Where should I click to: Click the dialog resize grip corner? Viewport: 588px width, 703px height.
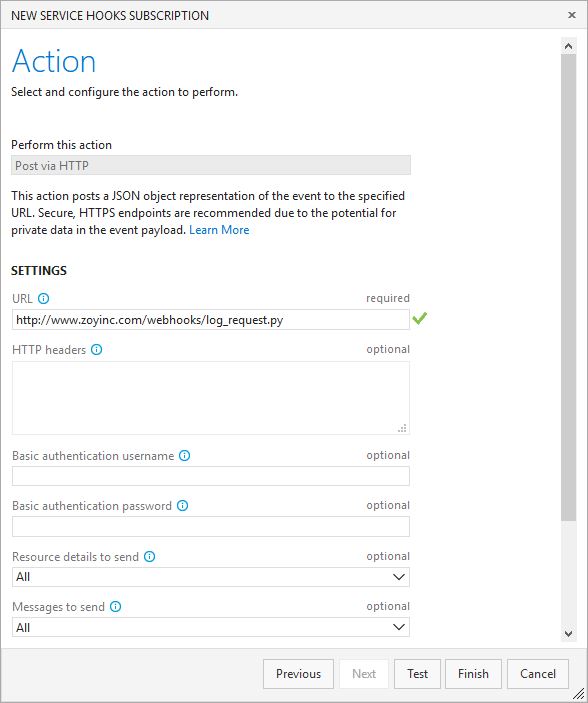pyautogui.click(x=579, y=694)
